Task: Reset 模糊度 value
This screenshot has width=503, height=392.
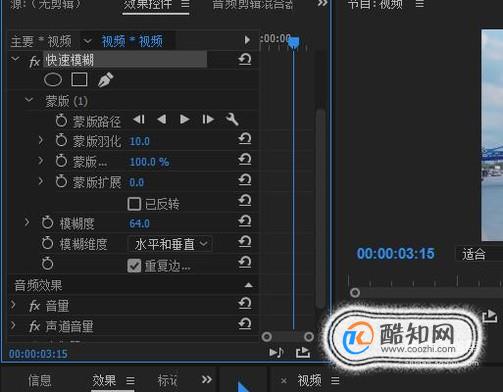Action: [245, 221]
